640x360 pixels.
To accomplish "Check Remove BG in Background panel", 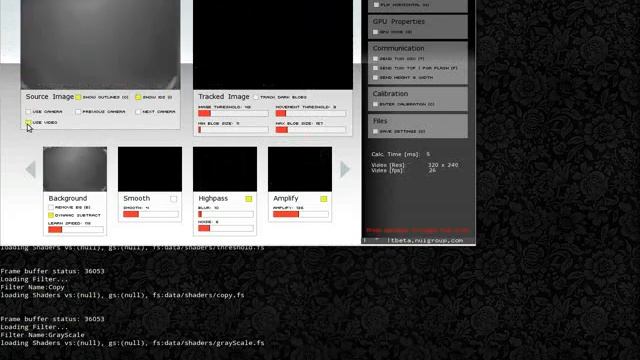I will click(x=51, y=207).
